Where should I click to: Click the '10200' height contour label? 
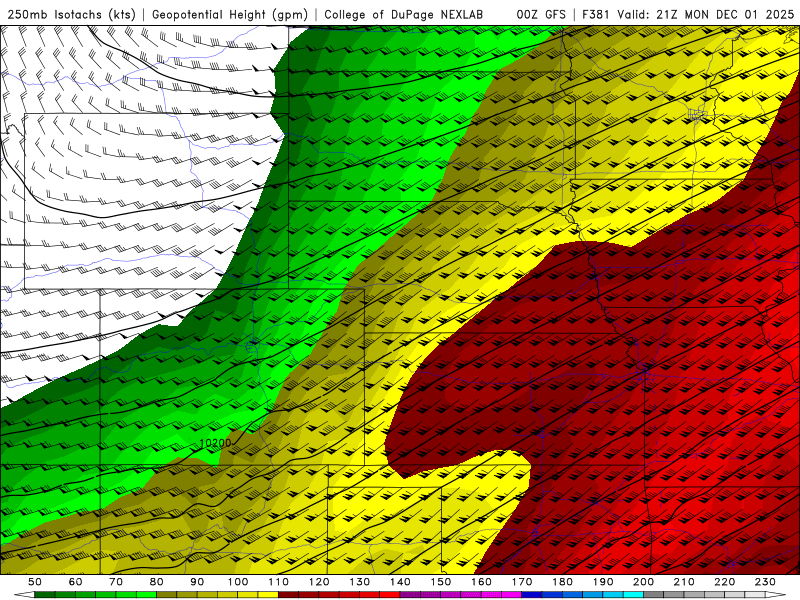click(215, 443)
